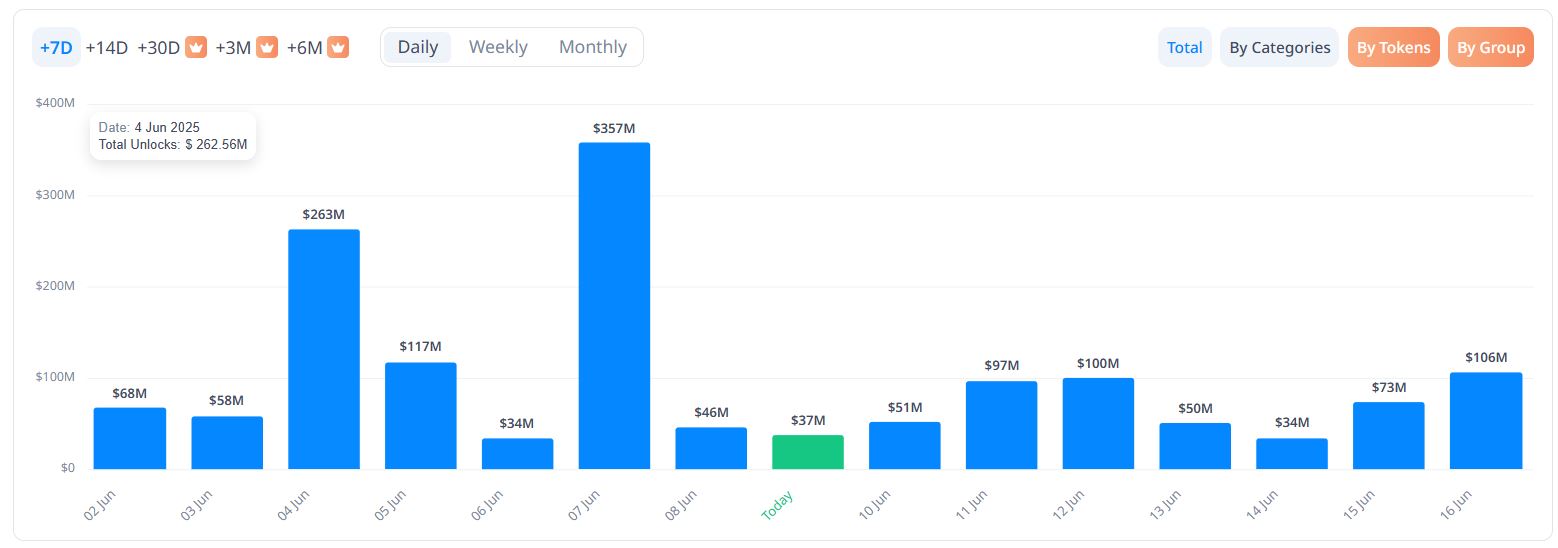This screenshot has width=1558, height=548.
Task: Choose the +30D time range
Action: [x=159, y=47]
